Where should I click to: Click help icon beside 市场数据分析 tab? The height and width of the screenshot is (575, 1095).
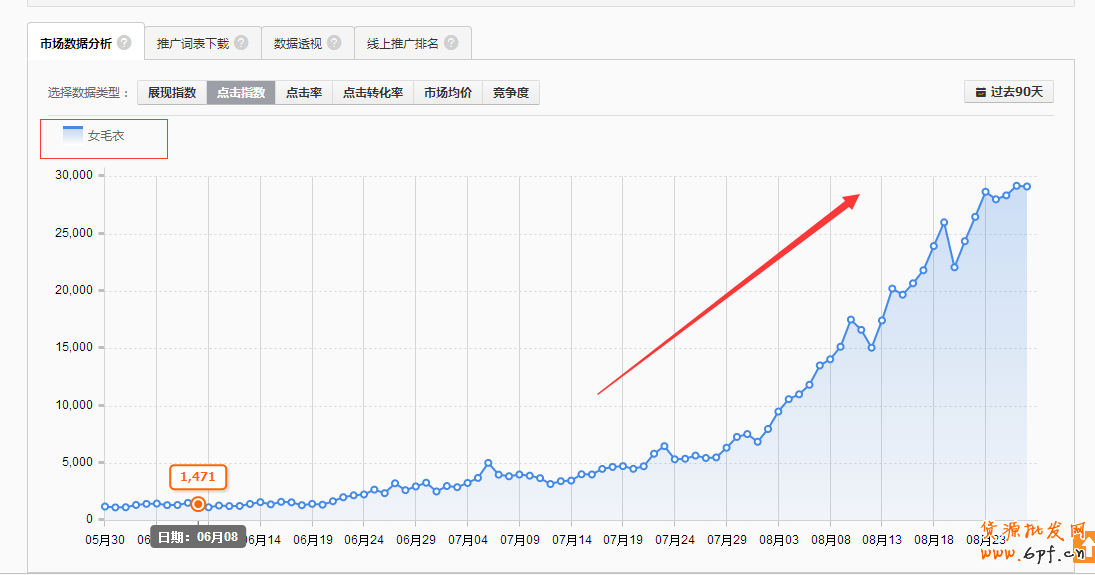[124, 43]
